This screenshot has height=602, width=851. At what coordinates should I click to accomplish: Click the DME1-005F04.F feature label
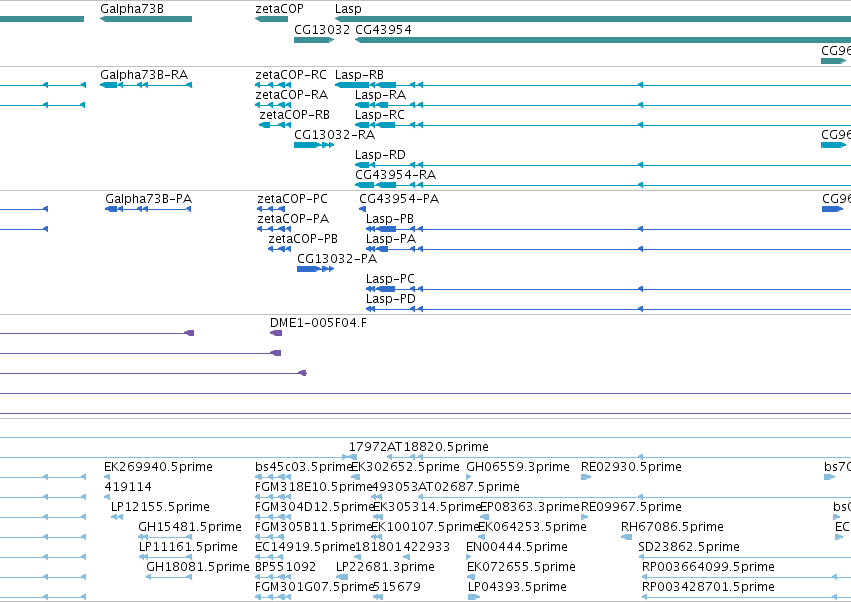[318, 323]
